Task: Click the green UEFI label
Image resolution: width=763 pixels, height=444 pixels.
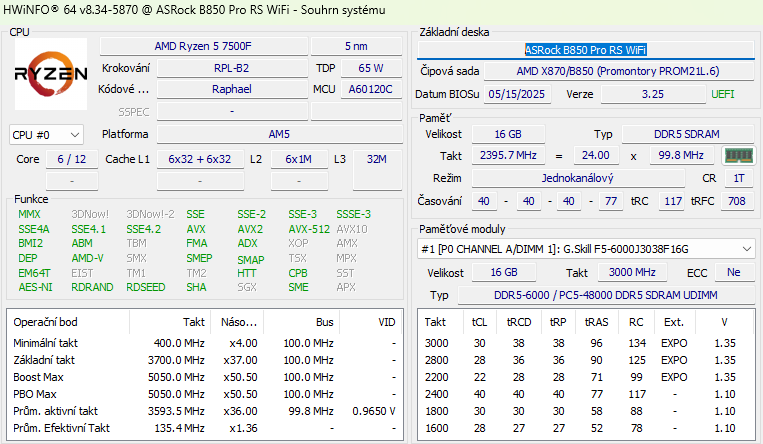Action: (723, 94)
